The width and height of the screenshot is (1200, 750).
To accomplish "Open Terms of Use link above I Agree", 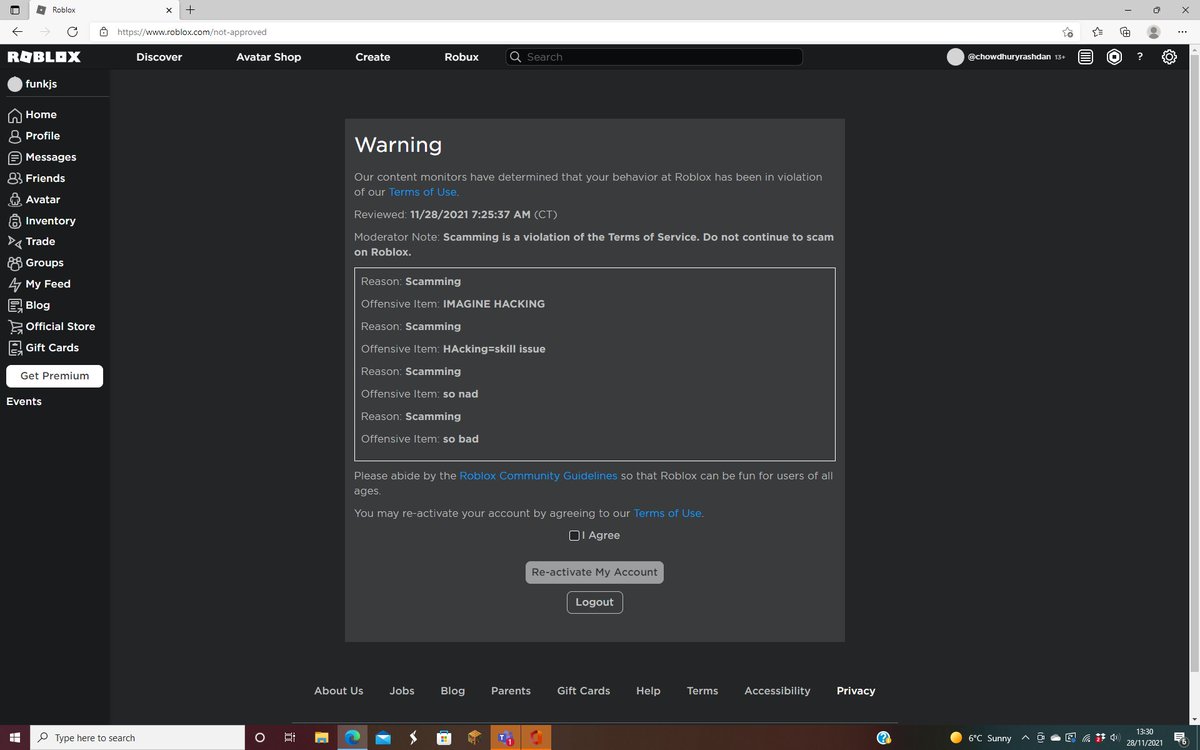I will [x=667, y=513].
